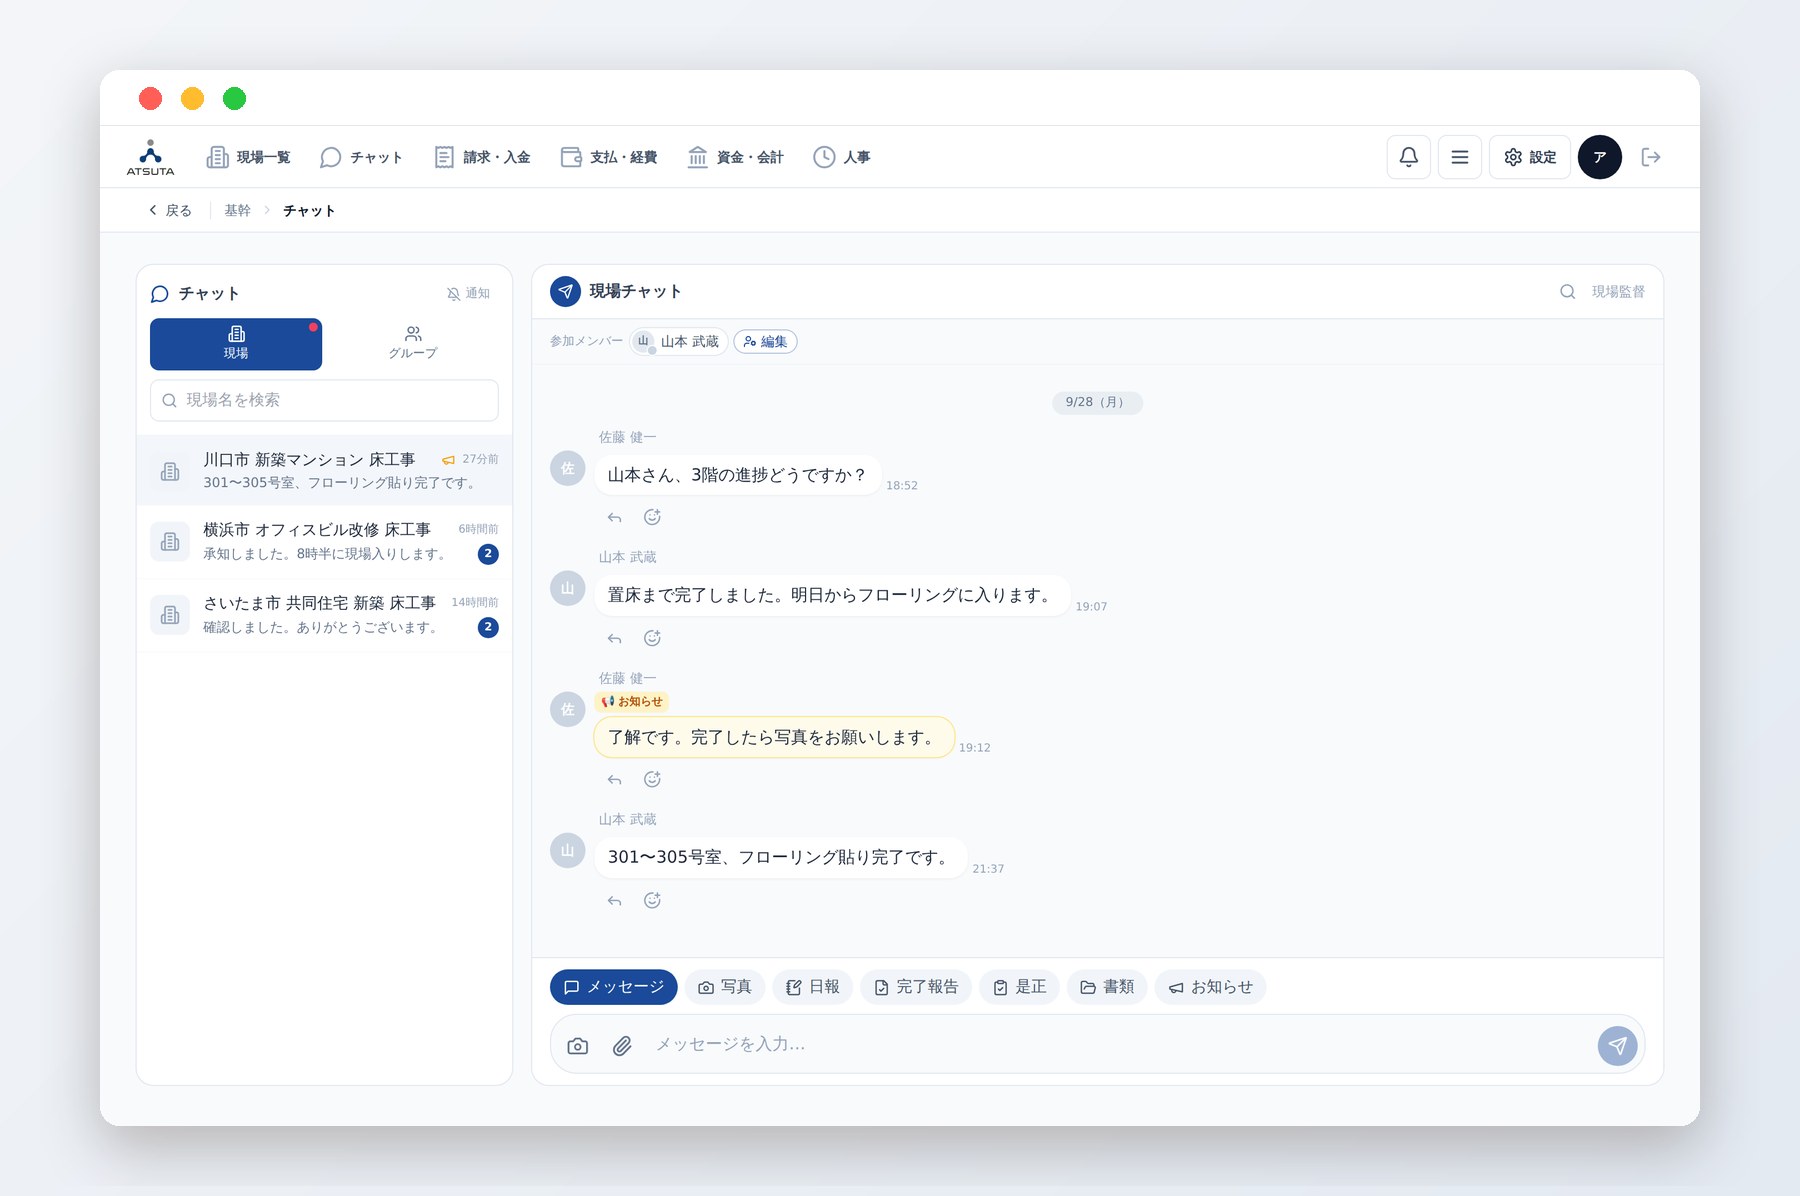Click the logout arrow icon
This screenshot has height=1196, width=1800.
1651,157
